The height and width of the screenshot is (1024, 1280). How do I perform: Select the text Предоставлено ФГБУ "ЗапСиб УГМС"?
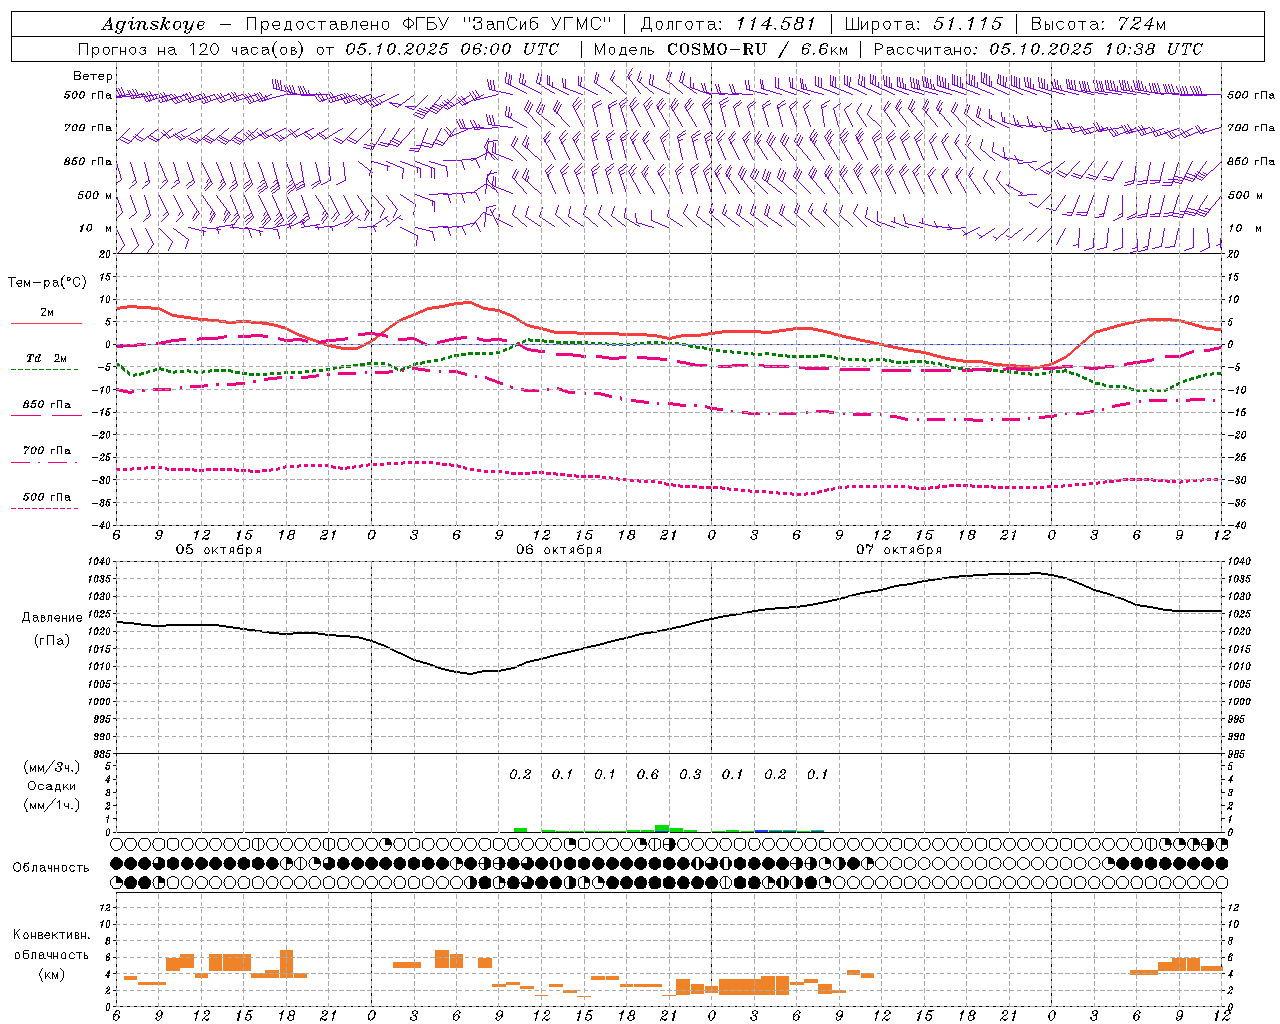[x=428, y=24]
